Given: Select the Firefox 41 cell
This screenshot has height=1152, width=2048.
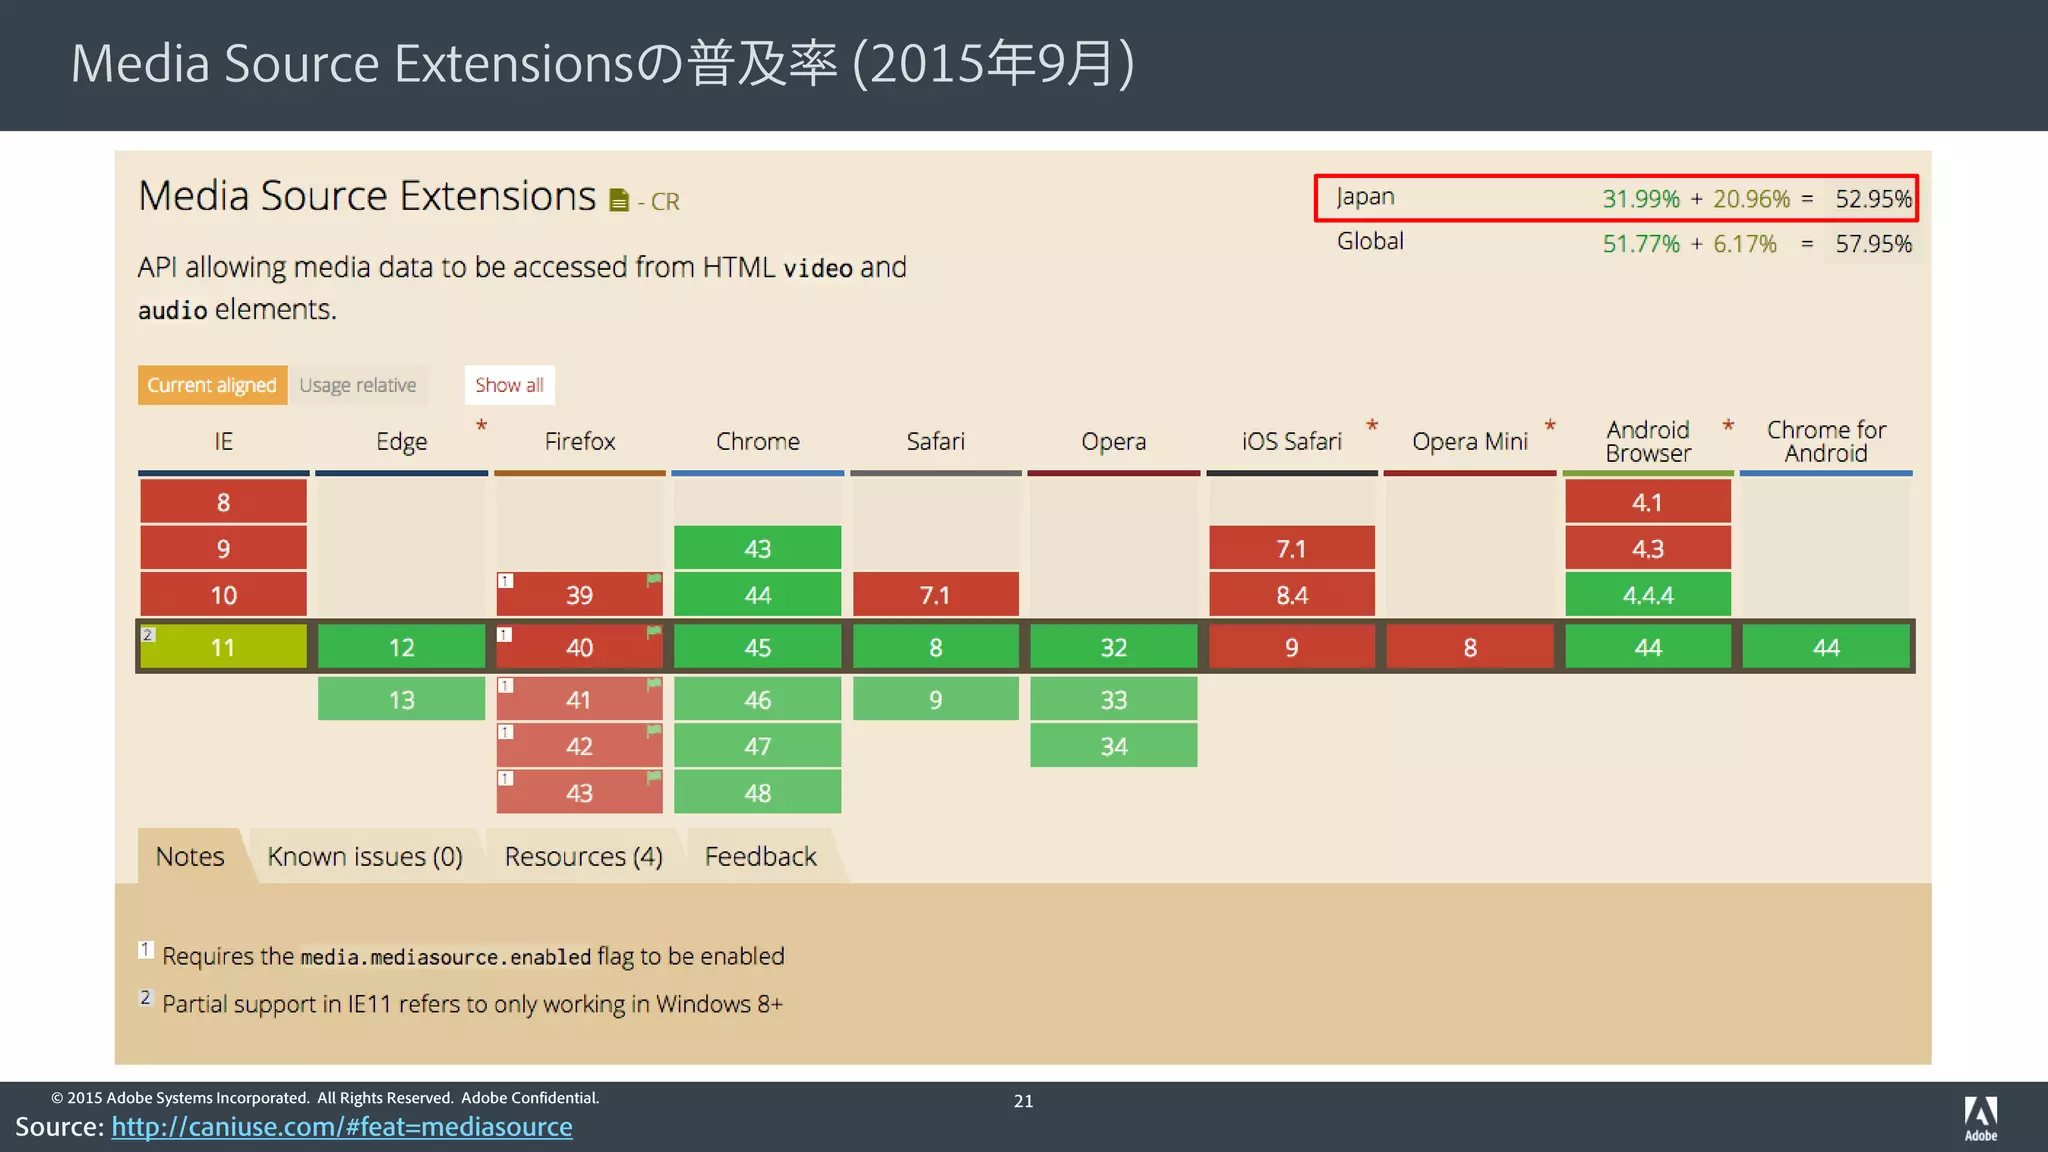Looking at the screenshot, I should (579, 699).
